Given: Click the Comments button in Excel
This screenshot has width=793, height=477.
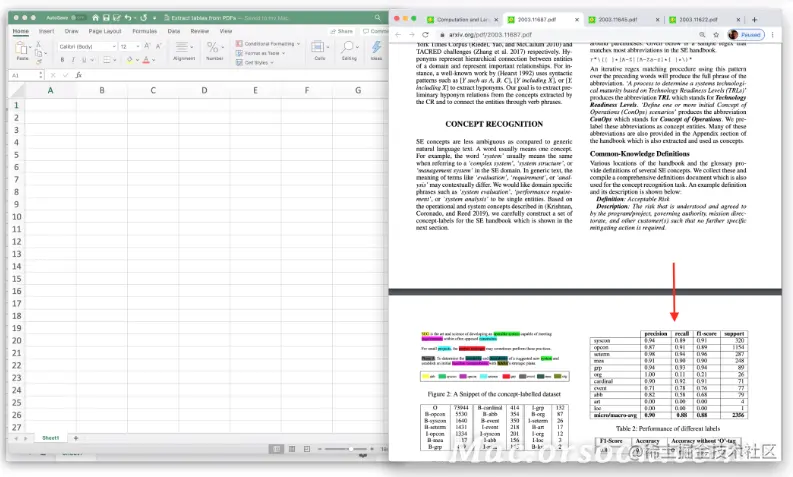Looking at the screenshot, I should tap(375, 31).
